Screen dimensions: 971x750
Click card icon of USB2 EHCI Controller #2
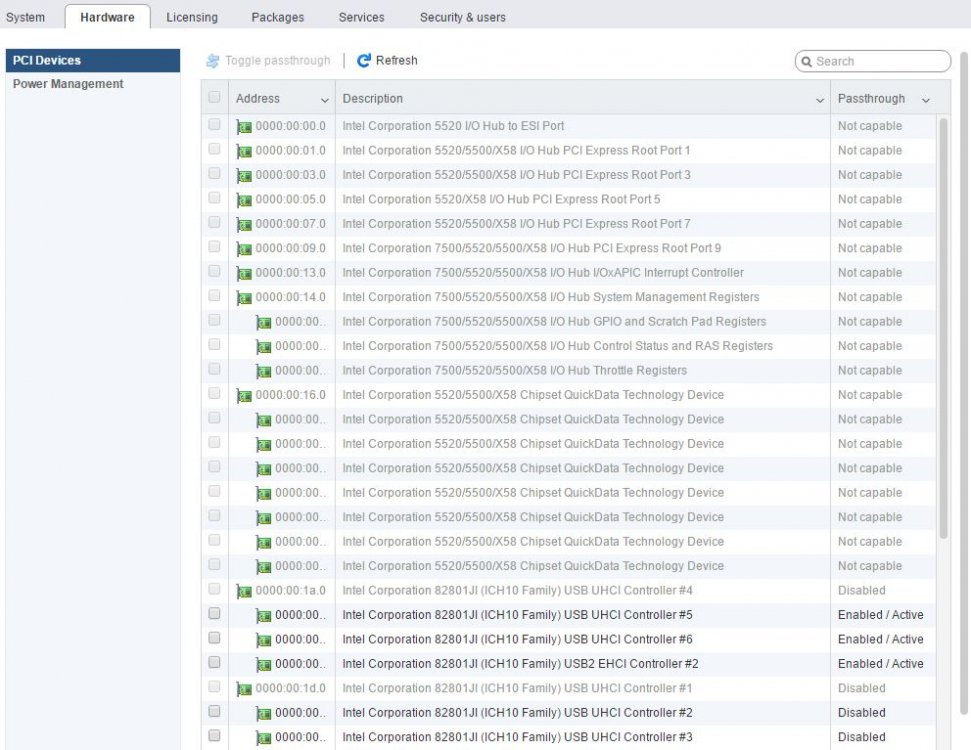(264, 665)
